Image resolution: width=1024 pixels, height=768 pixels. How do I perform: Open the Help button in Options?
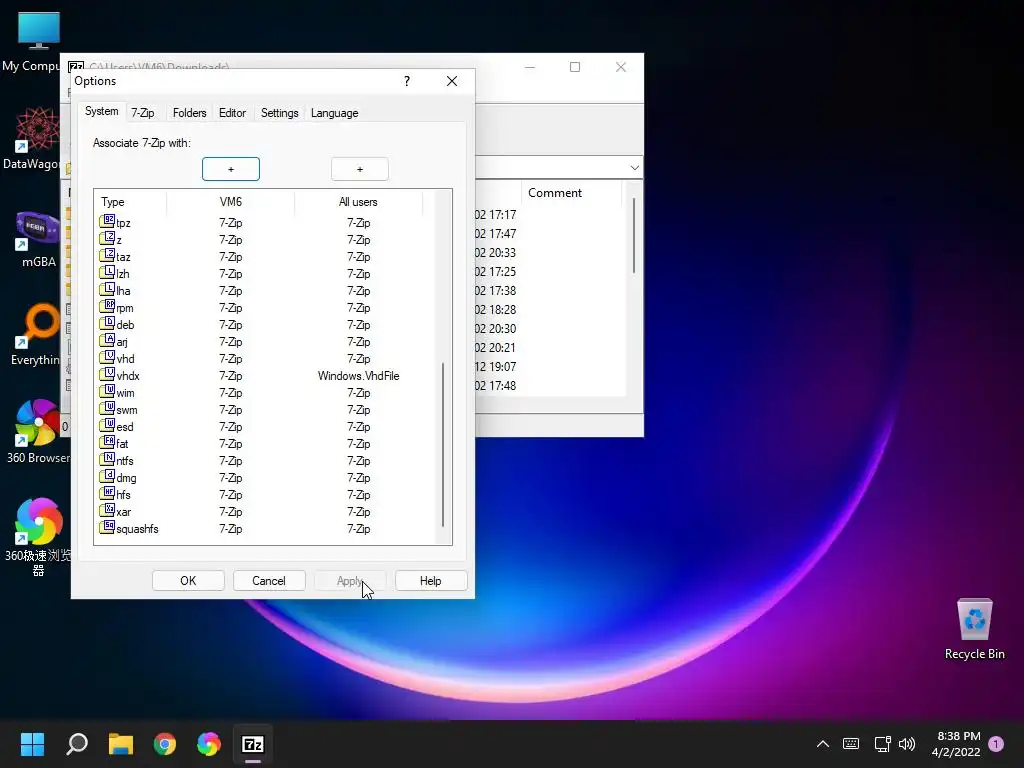[x=431, y=581]
